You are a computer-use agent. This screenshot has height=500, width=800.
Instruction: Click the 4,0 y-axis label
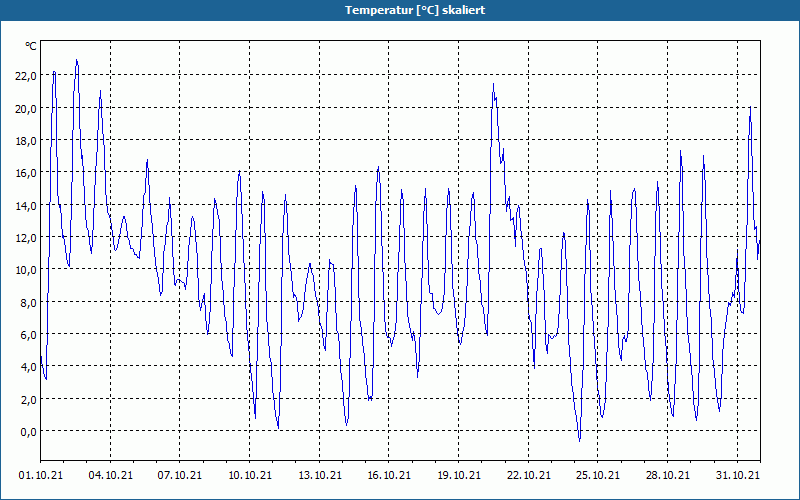[28, 366]
